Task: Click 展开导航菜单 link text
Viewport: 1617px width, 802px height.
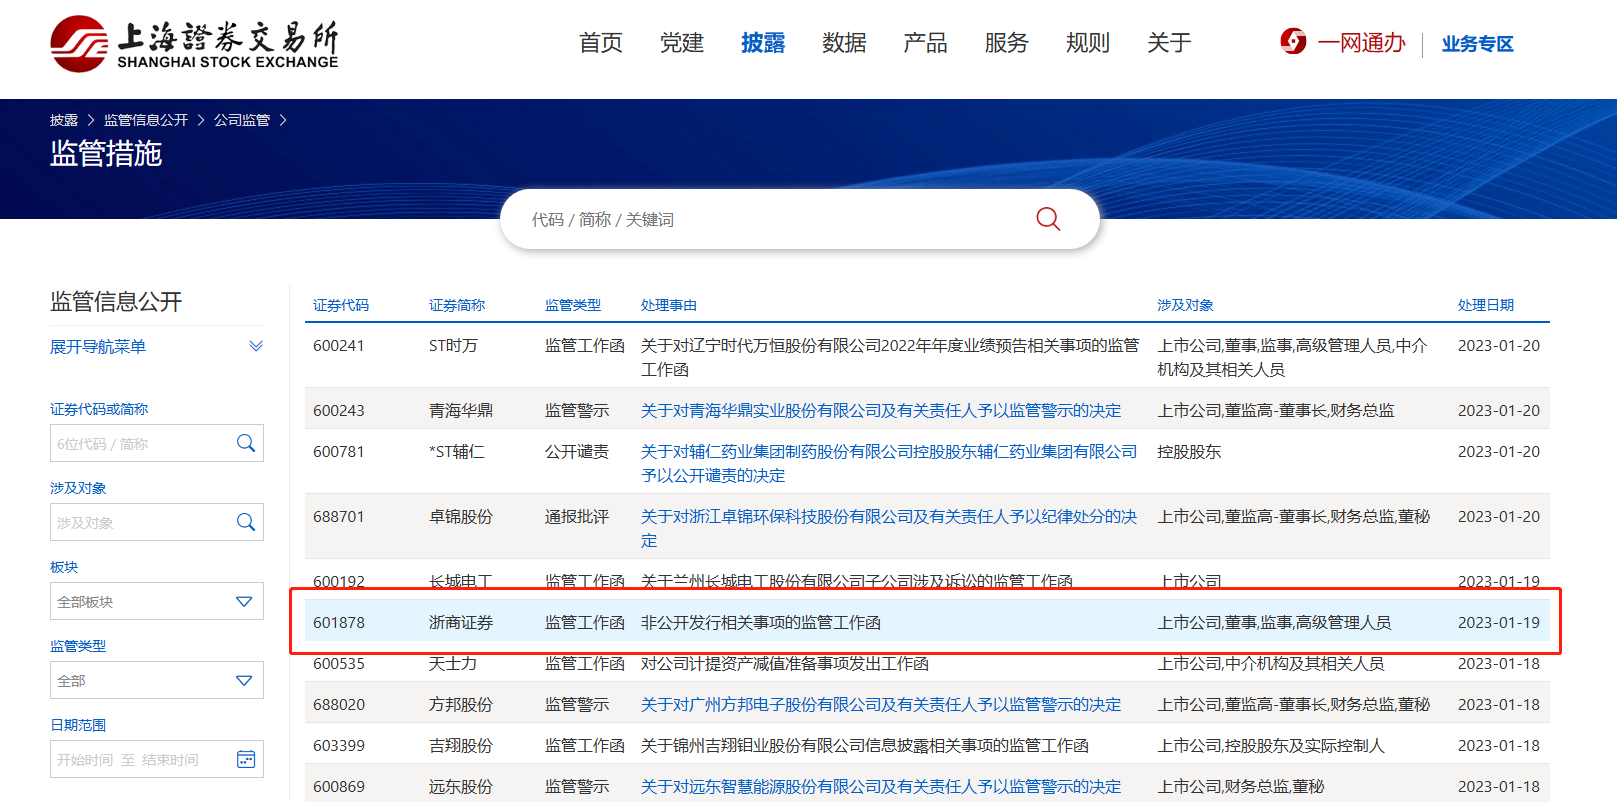Action: [x=98, y=347]
